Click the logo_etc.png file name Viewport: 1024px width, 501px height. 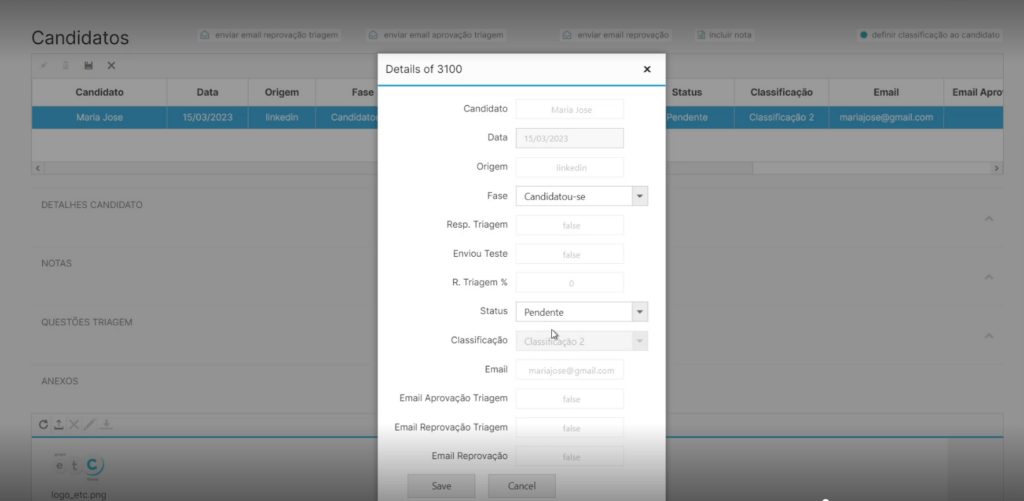78,494
